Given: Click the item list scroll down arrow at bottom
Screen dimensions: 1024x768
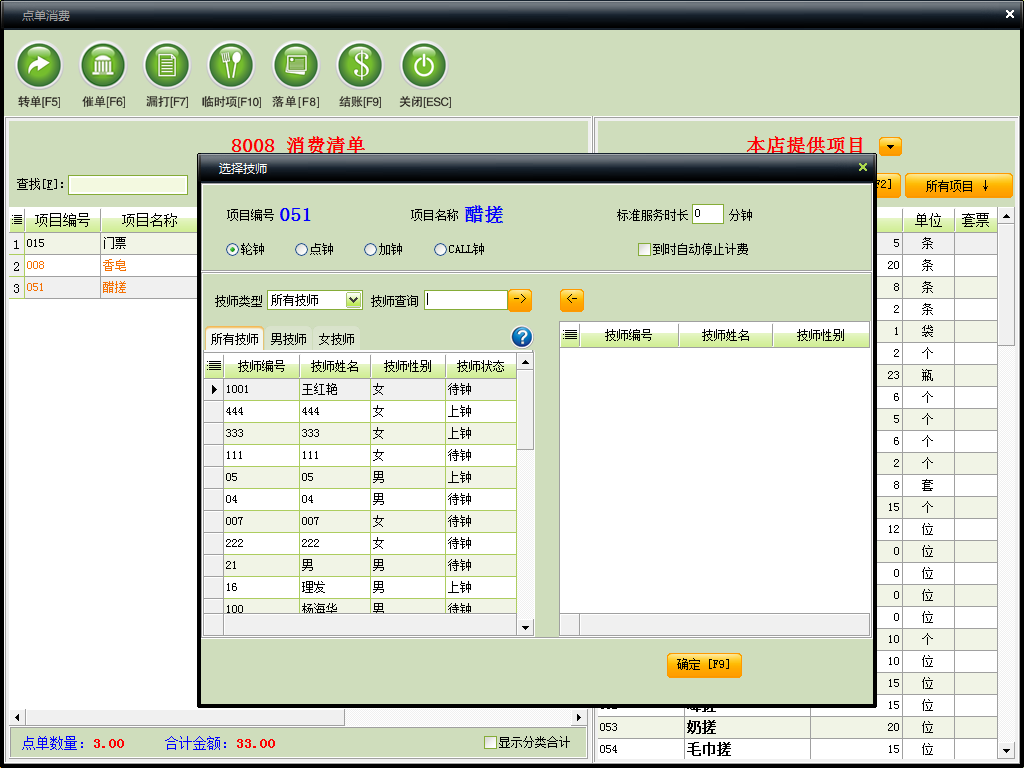Looking at the screenshot, I should (x=1006, y=750).
